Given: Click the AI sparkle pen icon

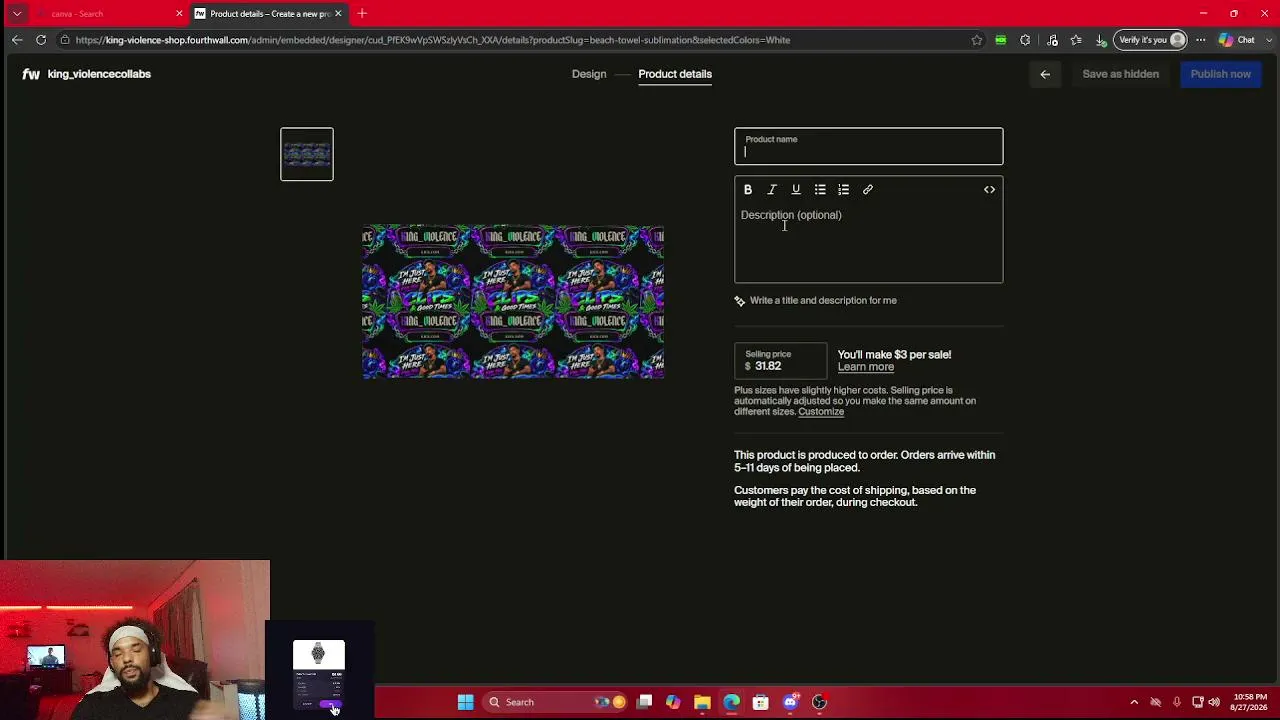Looking at the screenshot, I should click(740, 301).
